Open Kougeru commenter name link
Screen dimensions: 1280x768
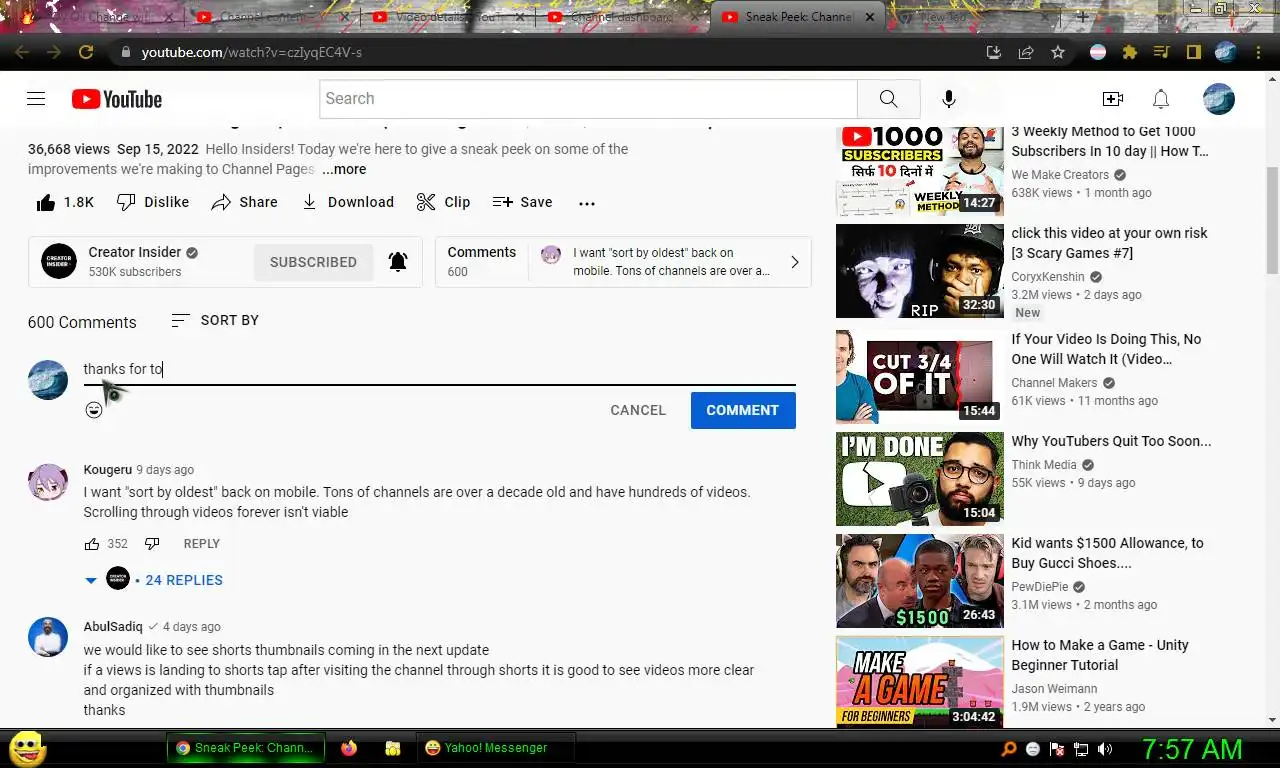(108, 470)
